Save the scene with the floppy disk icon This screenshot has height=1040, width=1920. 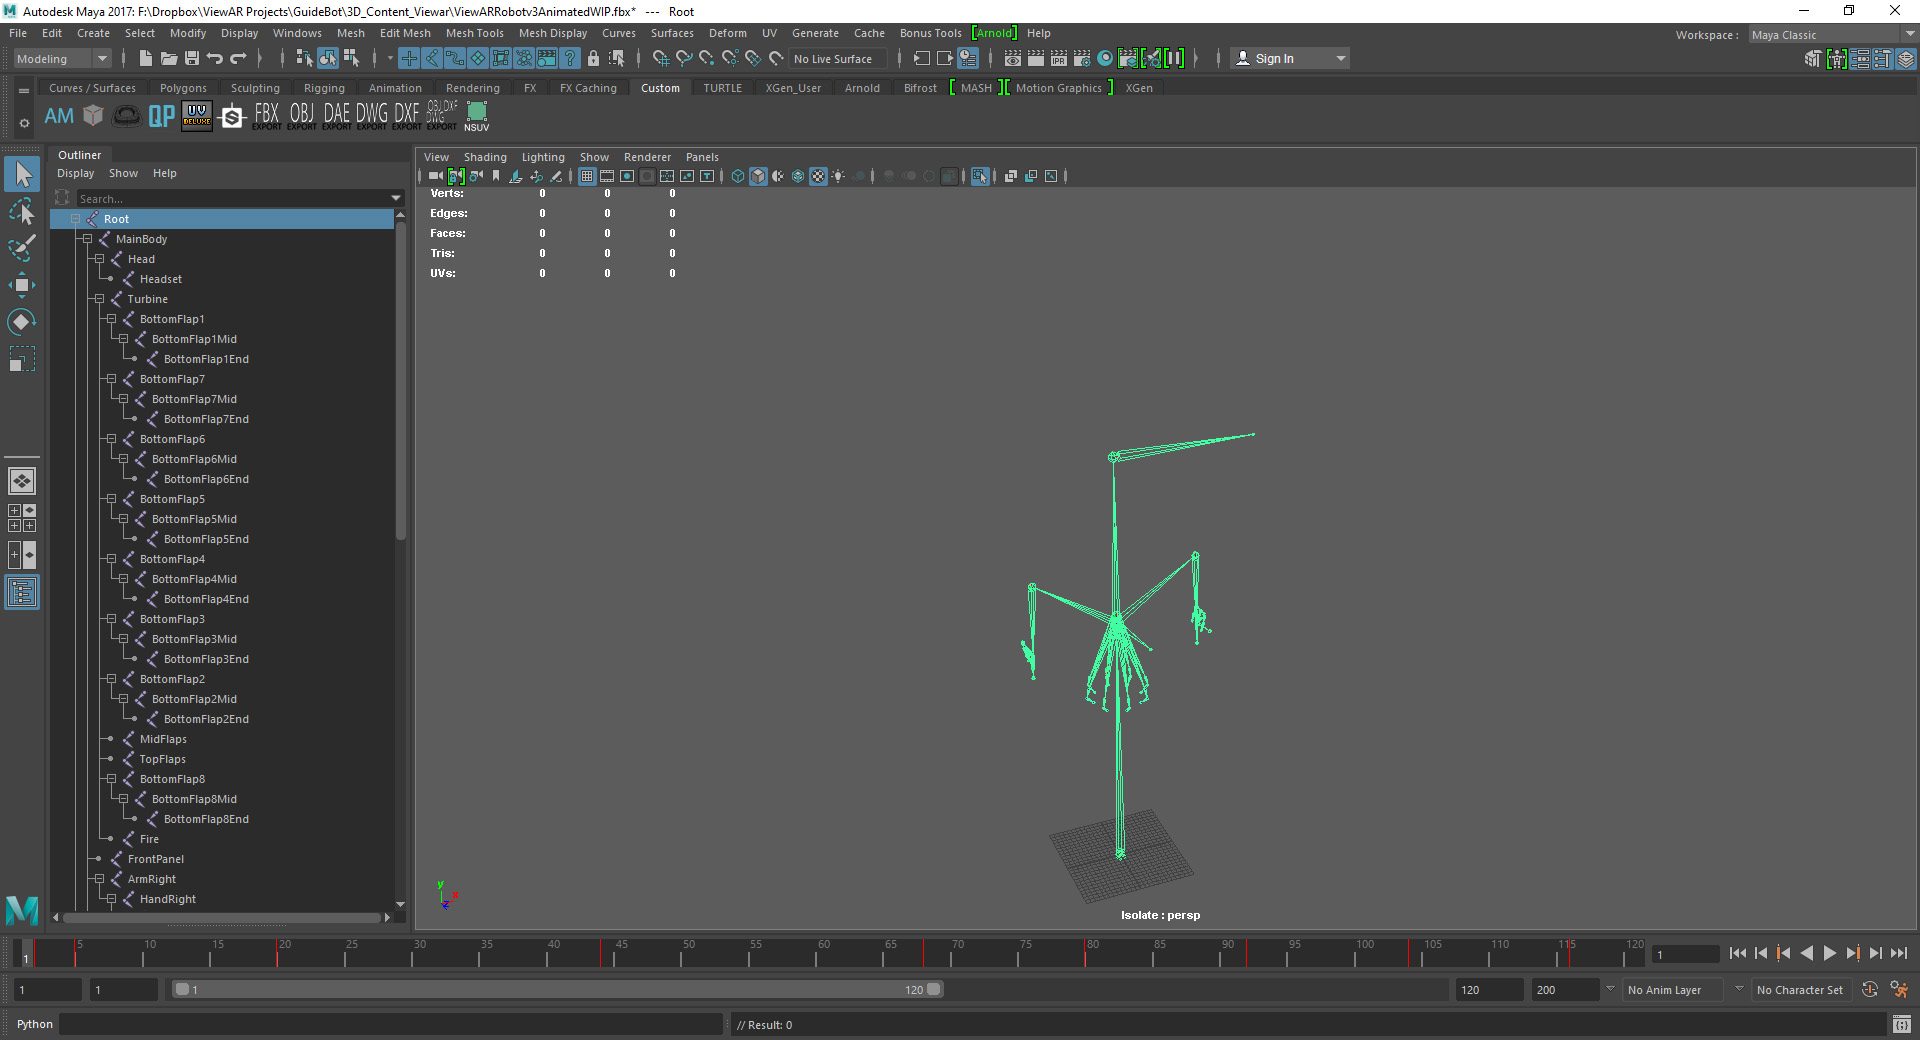coord(192,59)
